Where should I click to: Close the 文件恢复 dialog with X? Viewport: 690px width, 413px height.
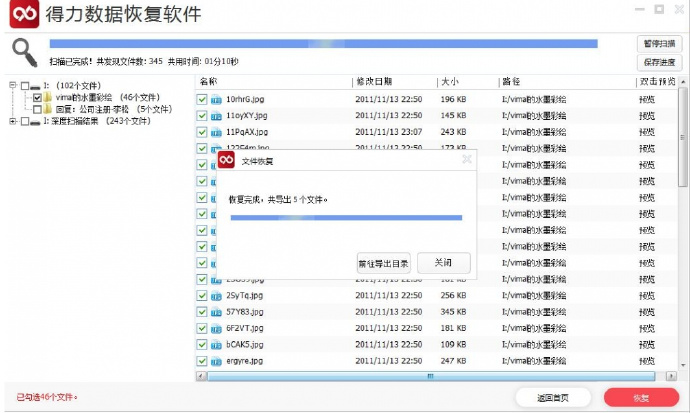tap(467, 159)
